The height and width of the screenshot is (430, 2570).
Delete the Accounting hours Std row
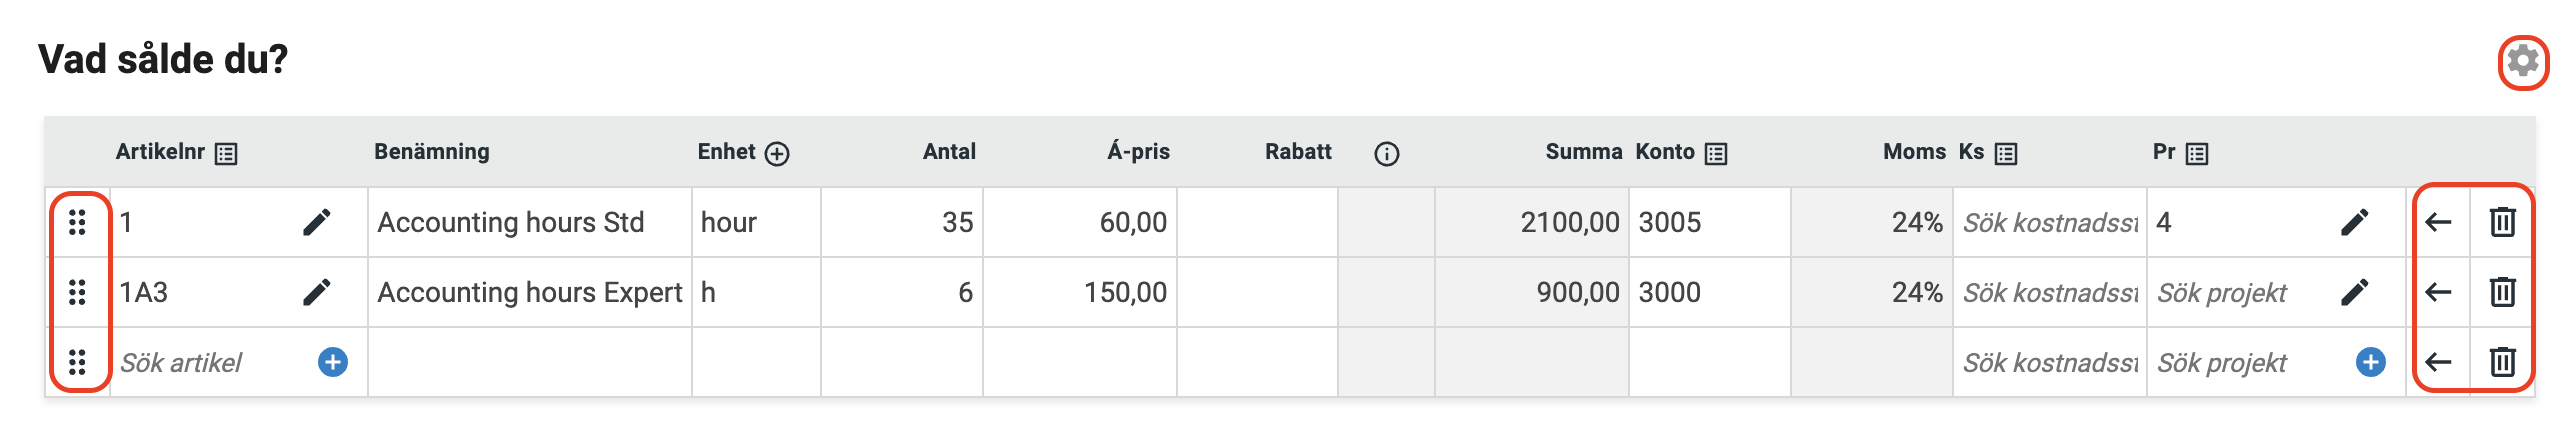[x=2502, y=222]
